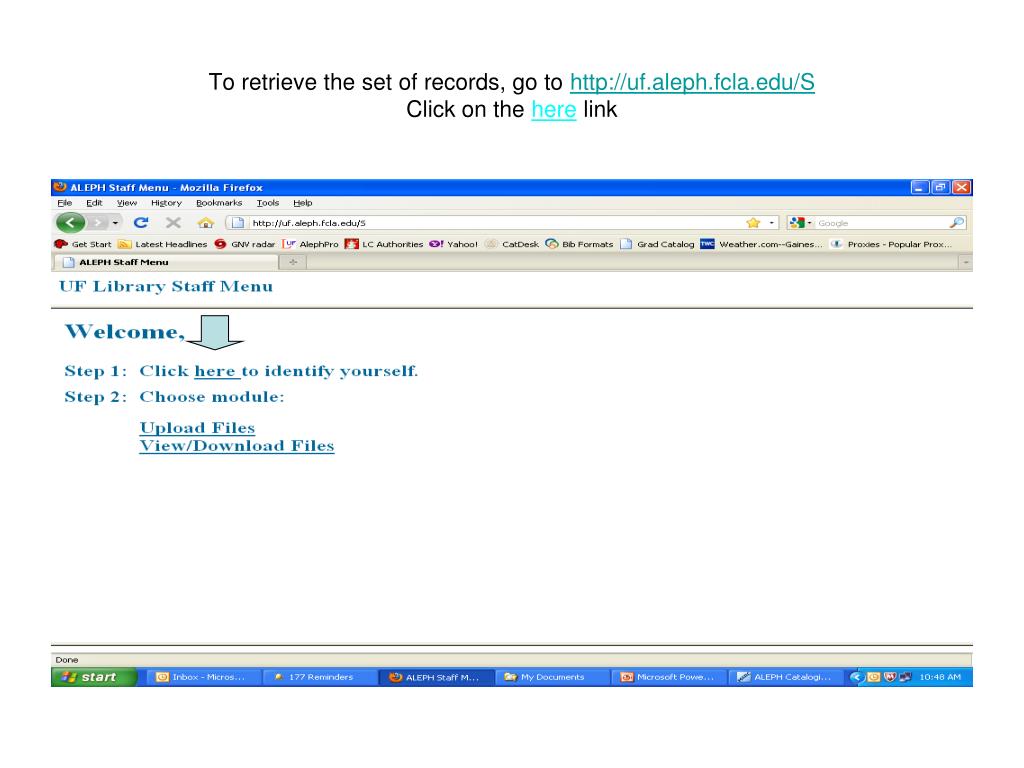Open the address bar history dropdown
The width and height of the screenshot is (1024, 768).
(771, 223)
